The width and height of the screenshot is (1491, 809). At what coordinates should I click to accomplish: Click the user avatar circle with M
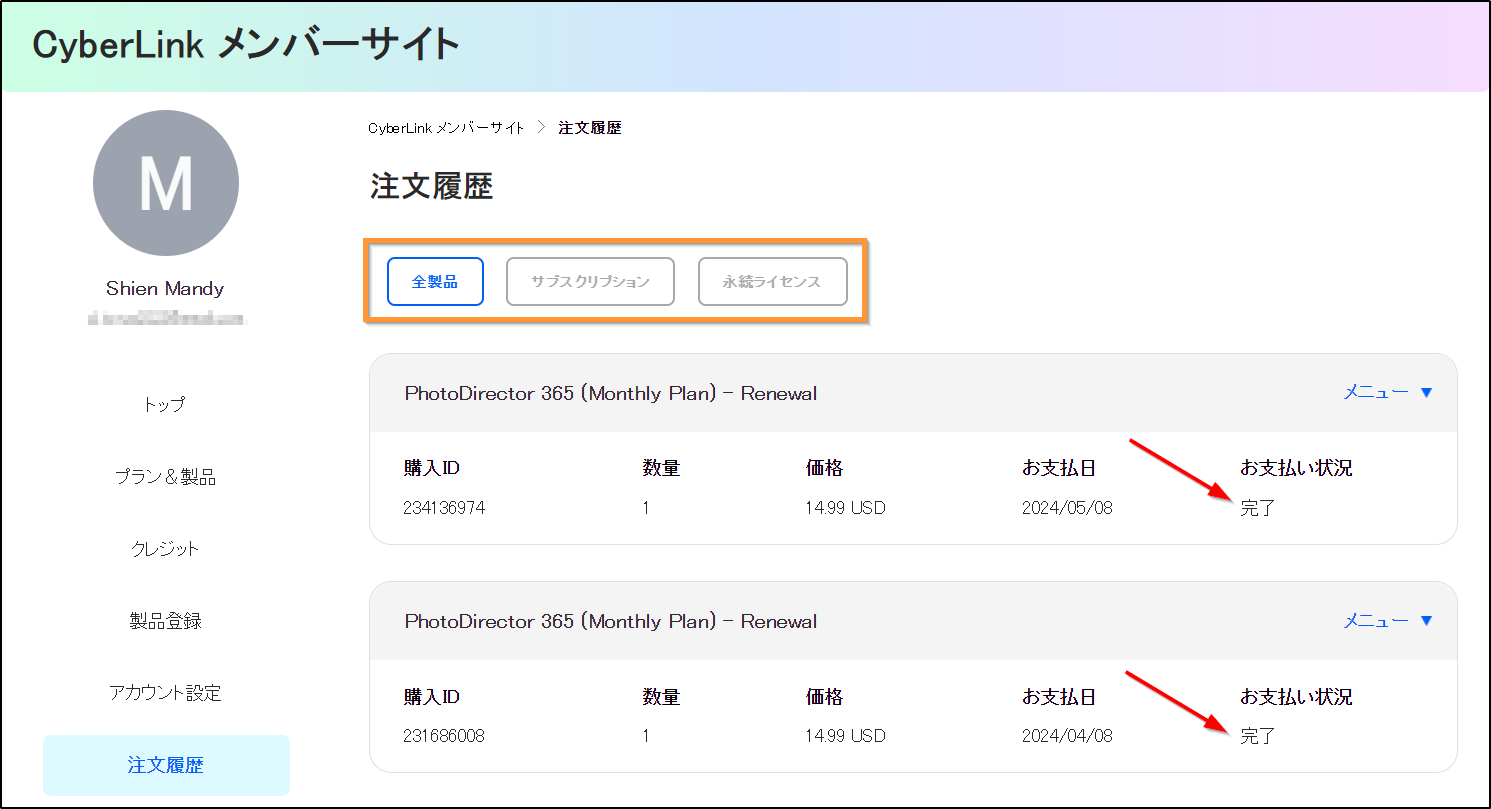point(166,184)
